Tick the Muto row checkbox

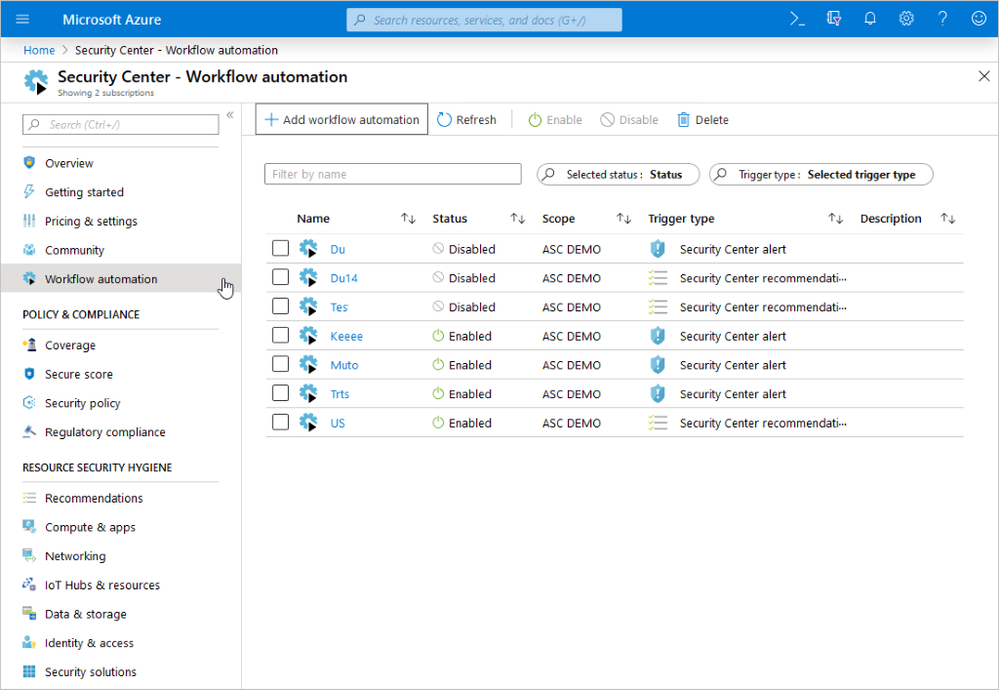point(280,364)
